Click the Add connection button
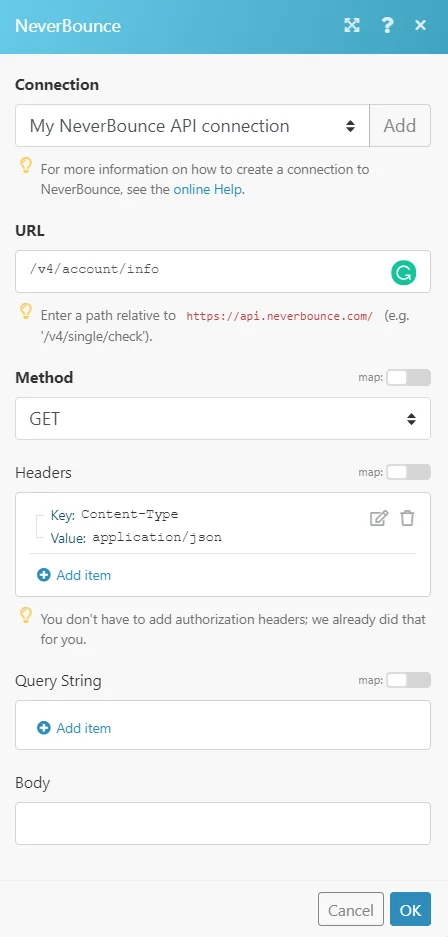The width and height of the screenshot is (448, 937). 400,125
